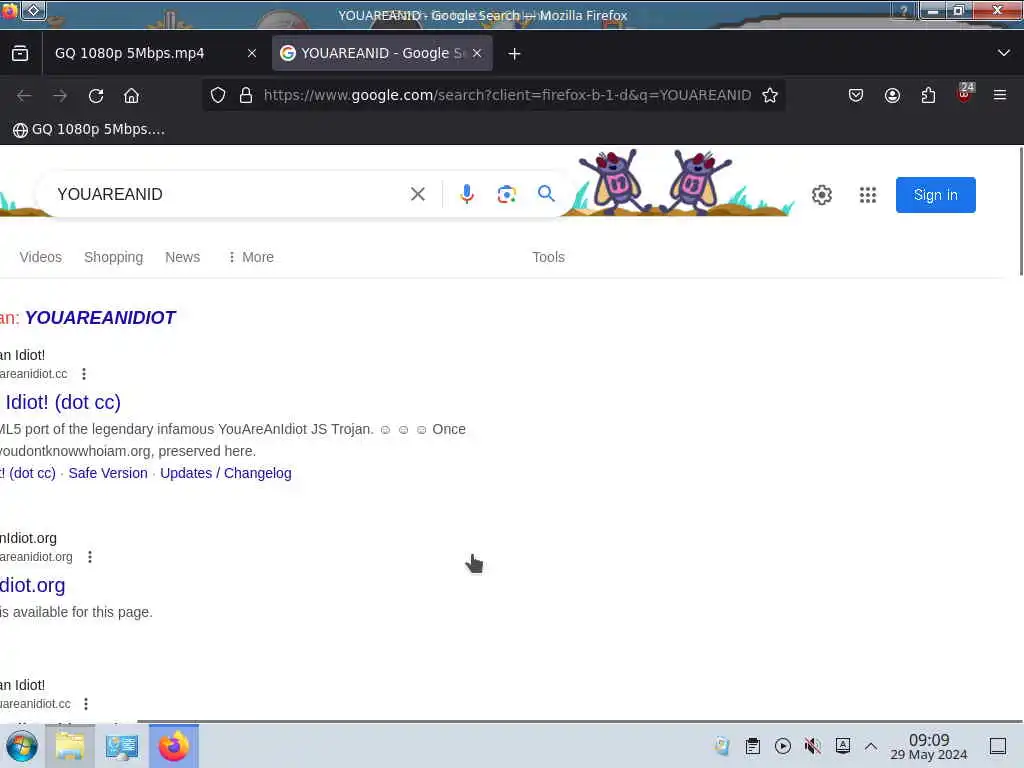Open the extensions panel

tap(928, 95)
